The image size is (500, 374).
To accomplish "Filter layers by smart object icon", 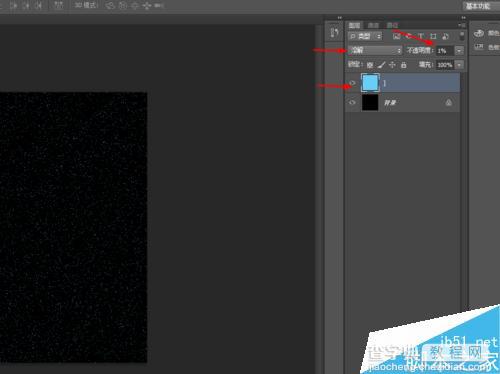I will pos(445,36).
